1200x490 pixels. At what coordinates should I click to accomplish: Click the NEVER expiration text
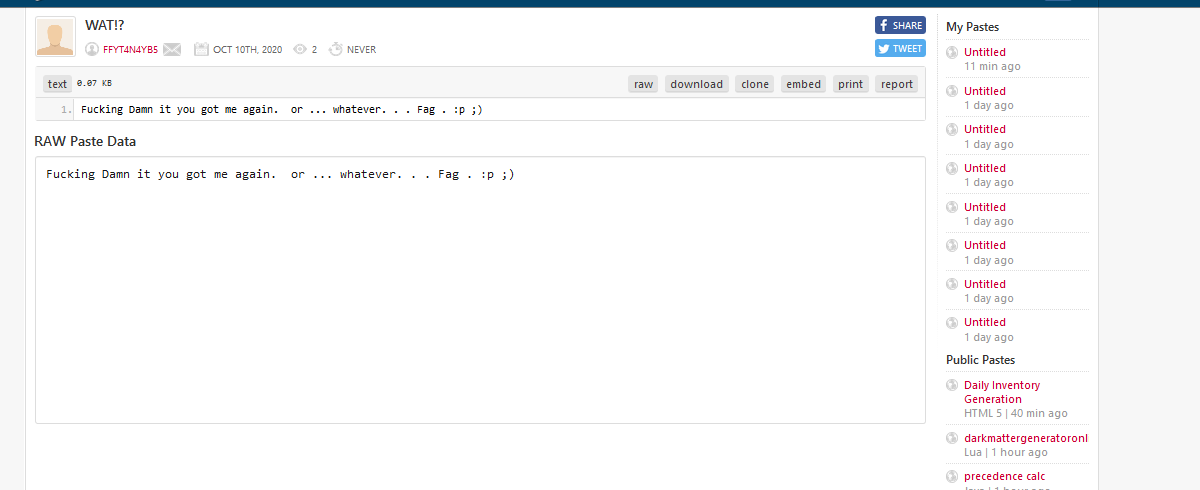pyautogui.click(x=362, y=49)
